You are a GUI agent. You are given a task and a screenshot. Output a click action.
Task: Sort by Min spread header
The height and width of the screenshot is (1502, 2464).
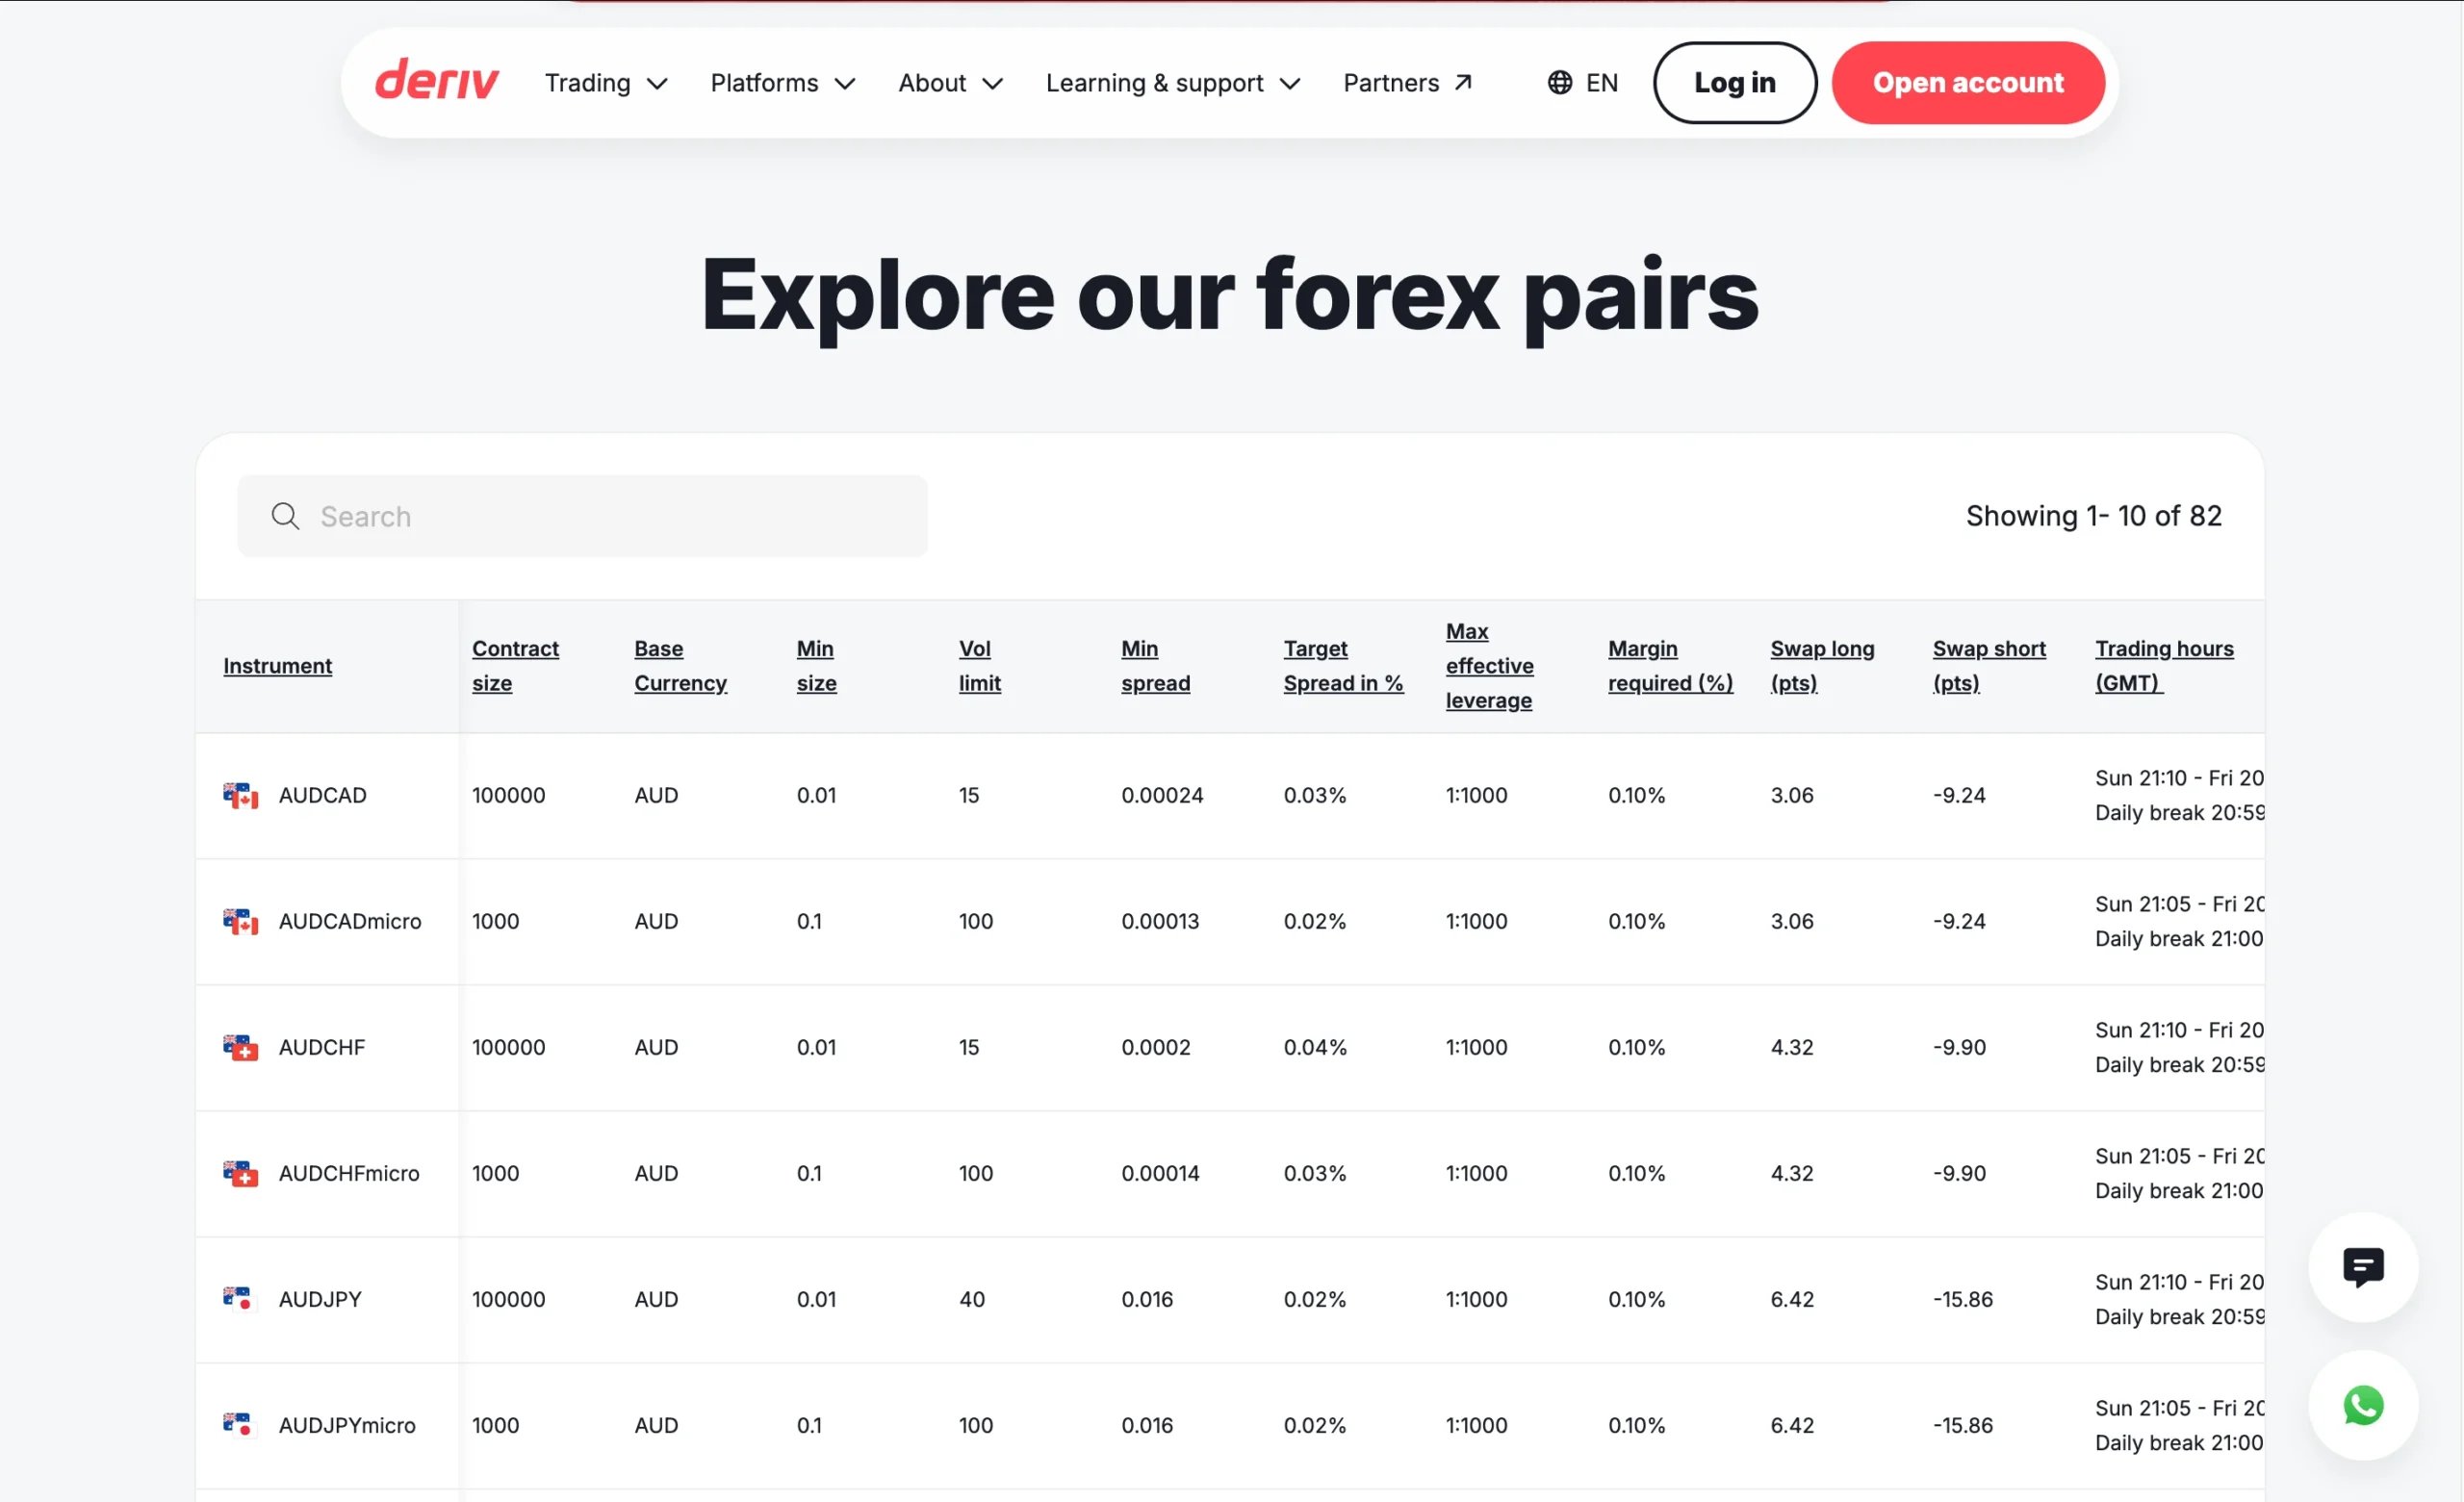1155,666
